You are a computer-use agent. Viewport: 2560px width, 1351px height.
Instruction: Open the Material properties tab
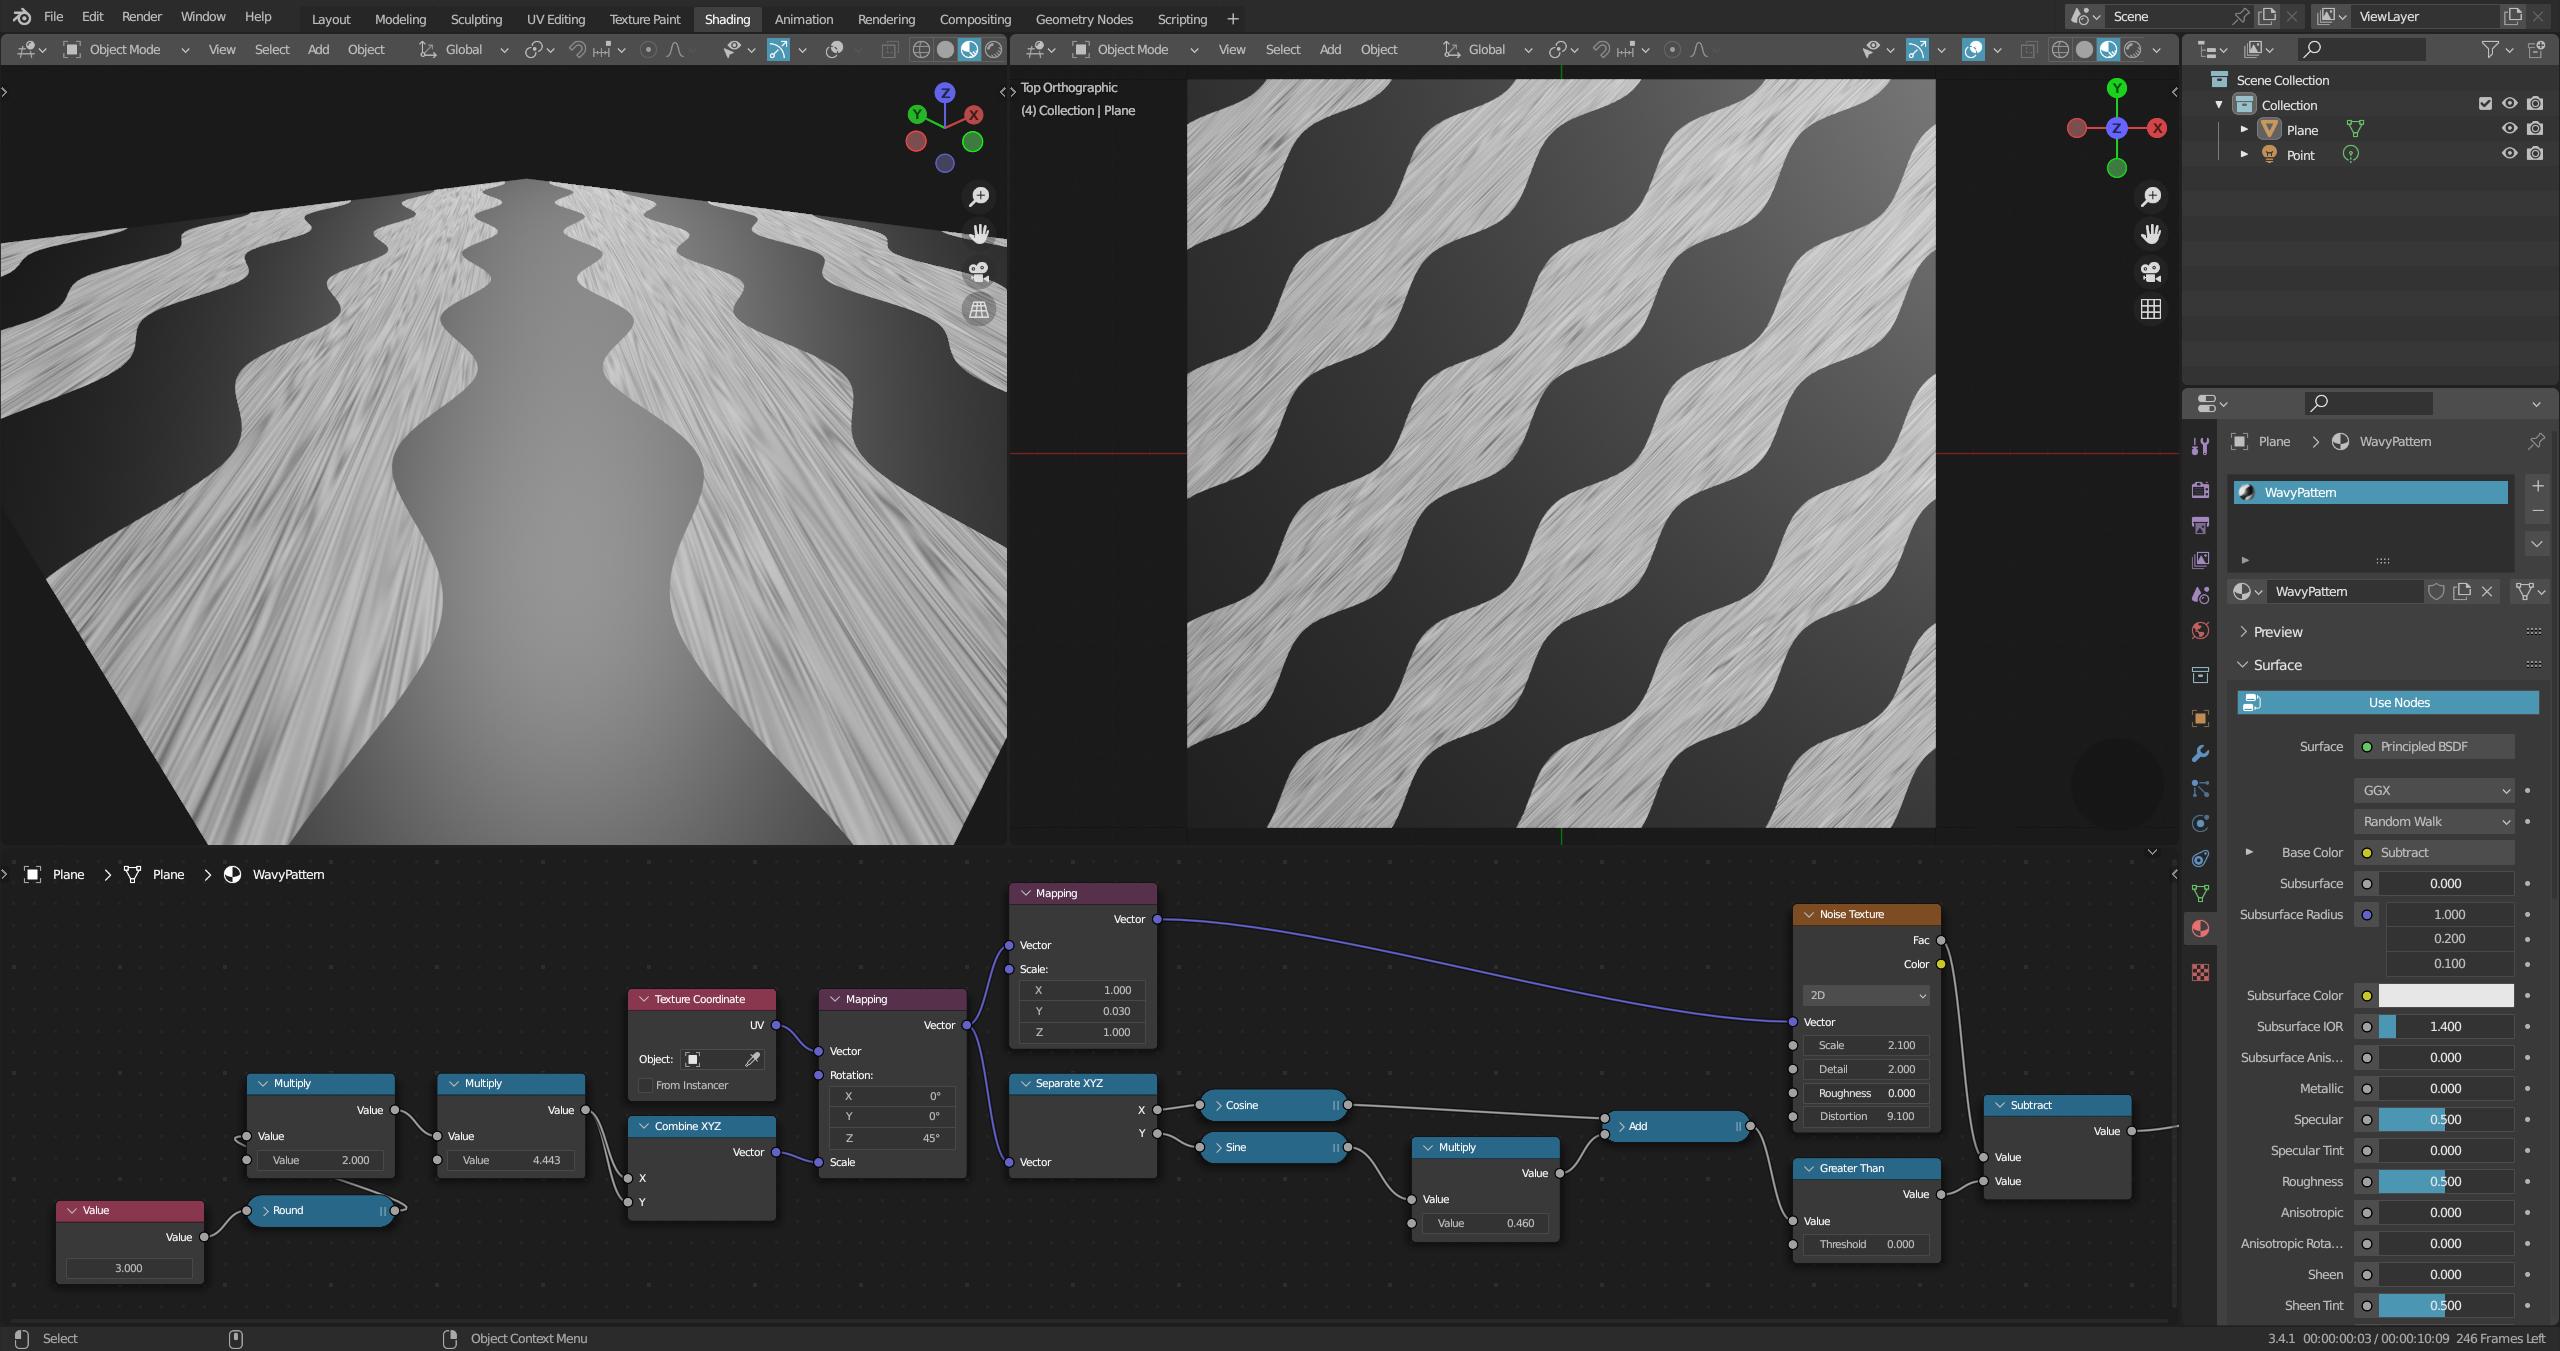pos(2200,929)
